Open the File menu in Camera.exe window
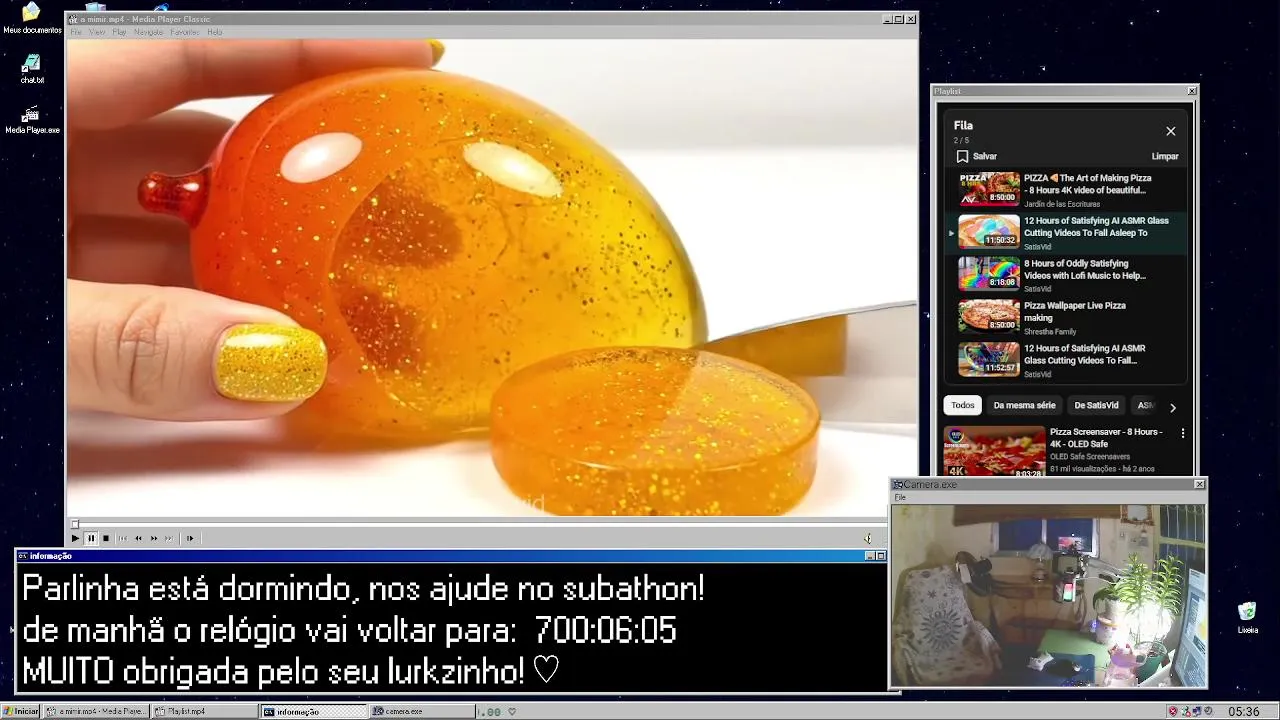Screen dimensions: 1280x720 pos(900,497)
